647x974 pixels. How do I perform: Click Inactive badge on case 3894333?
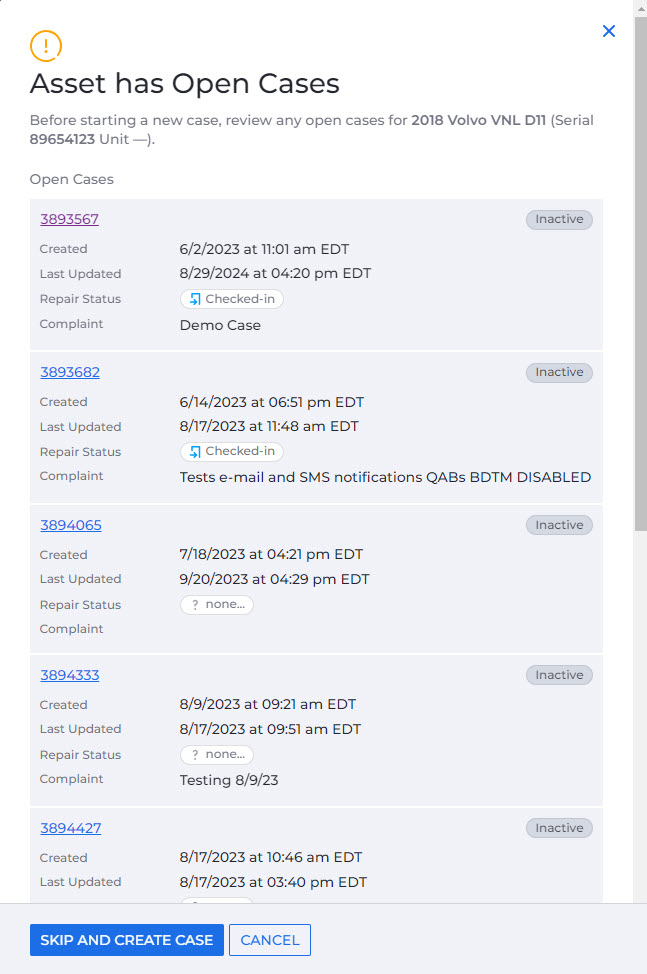tap(559, 675)
